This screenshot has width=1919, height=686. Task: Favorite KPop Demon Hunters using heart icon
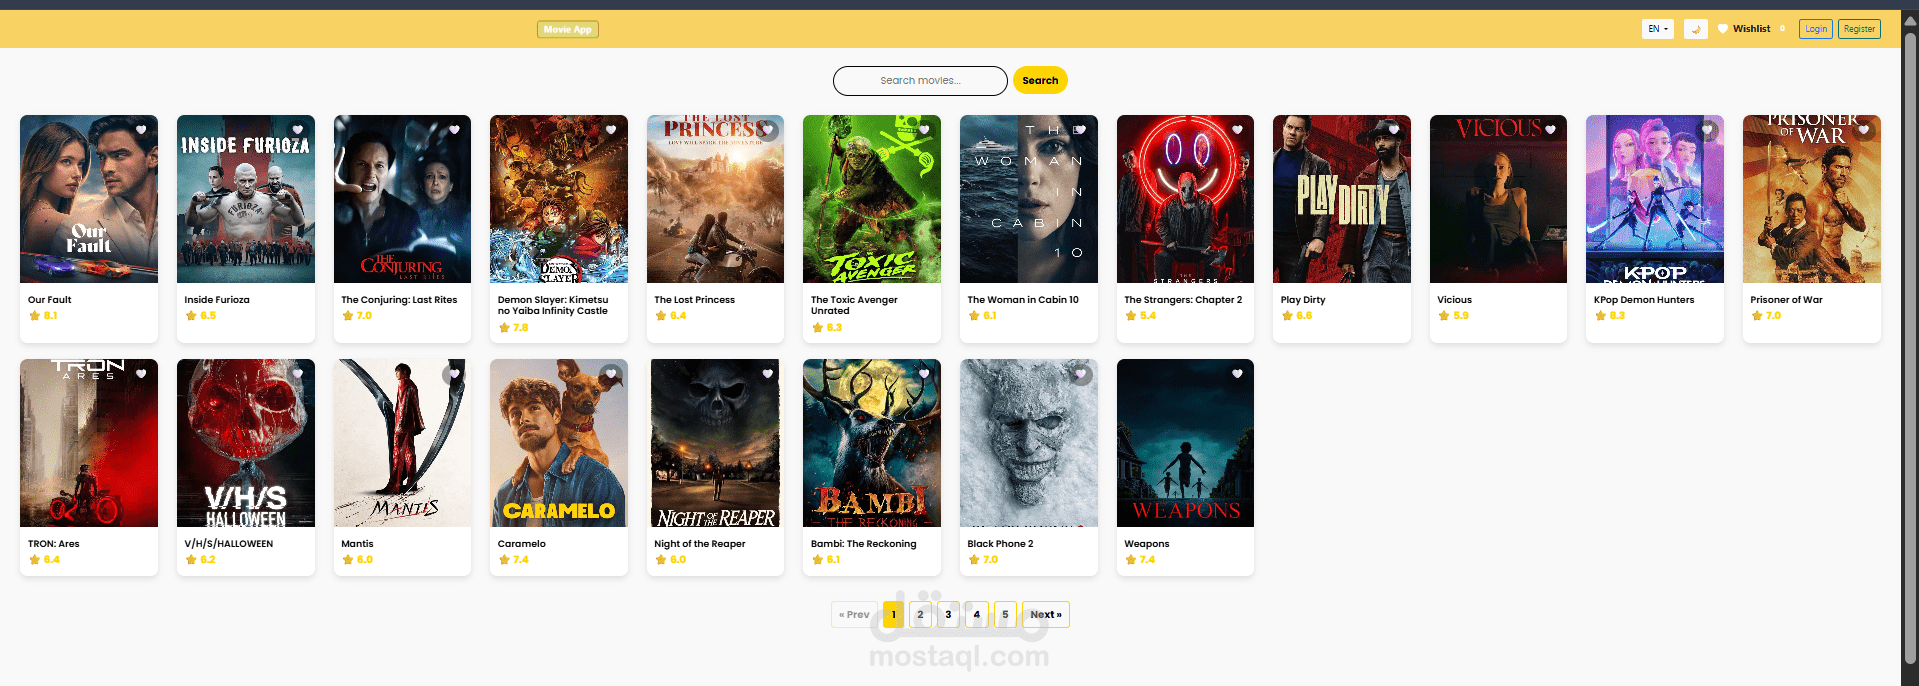coord(1707,129)
